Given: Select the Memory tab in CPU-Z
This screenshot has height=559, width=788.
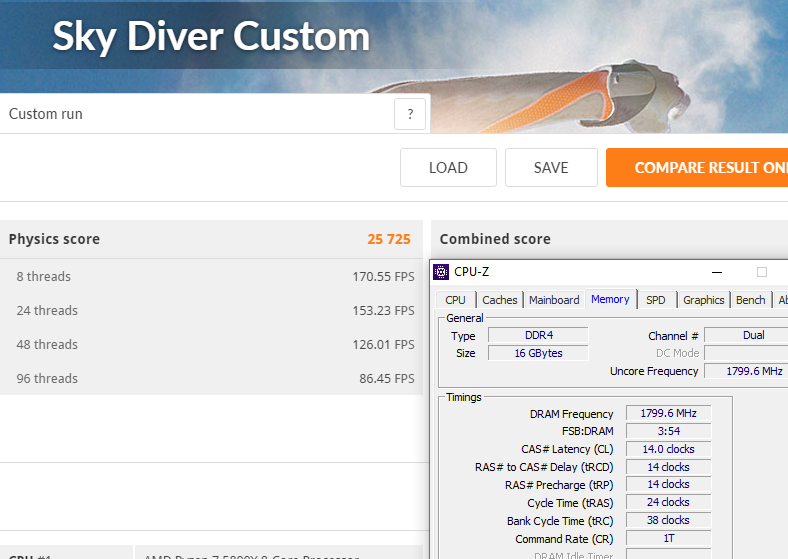Looking at the screenshot, I should pyautogui.click(x=610, y=299).
